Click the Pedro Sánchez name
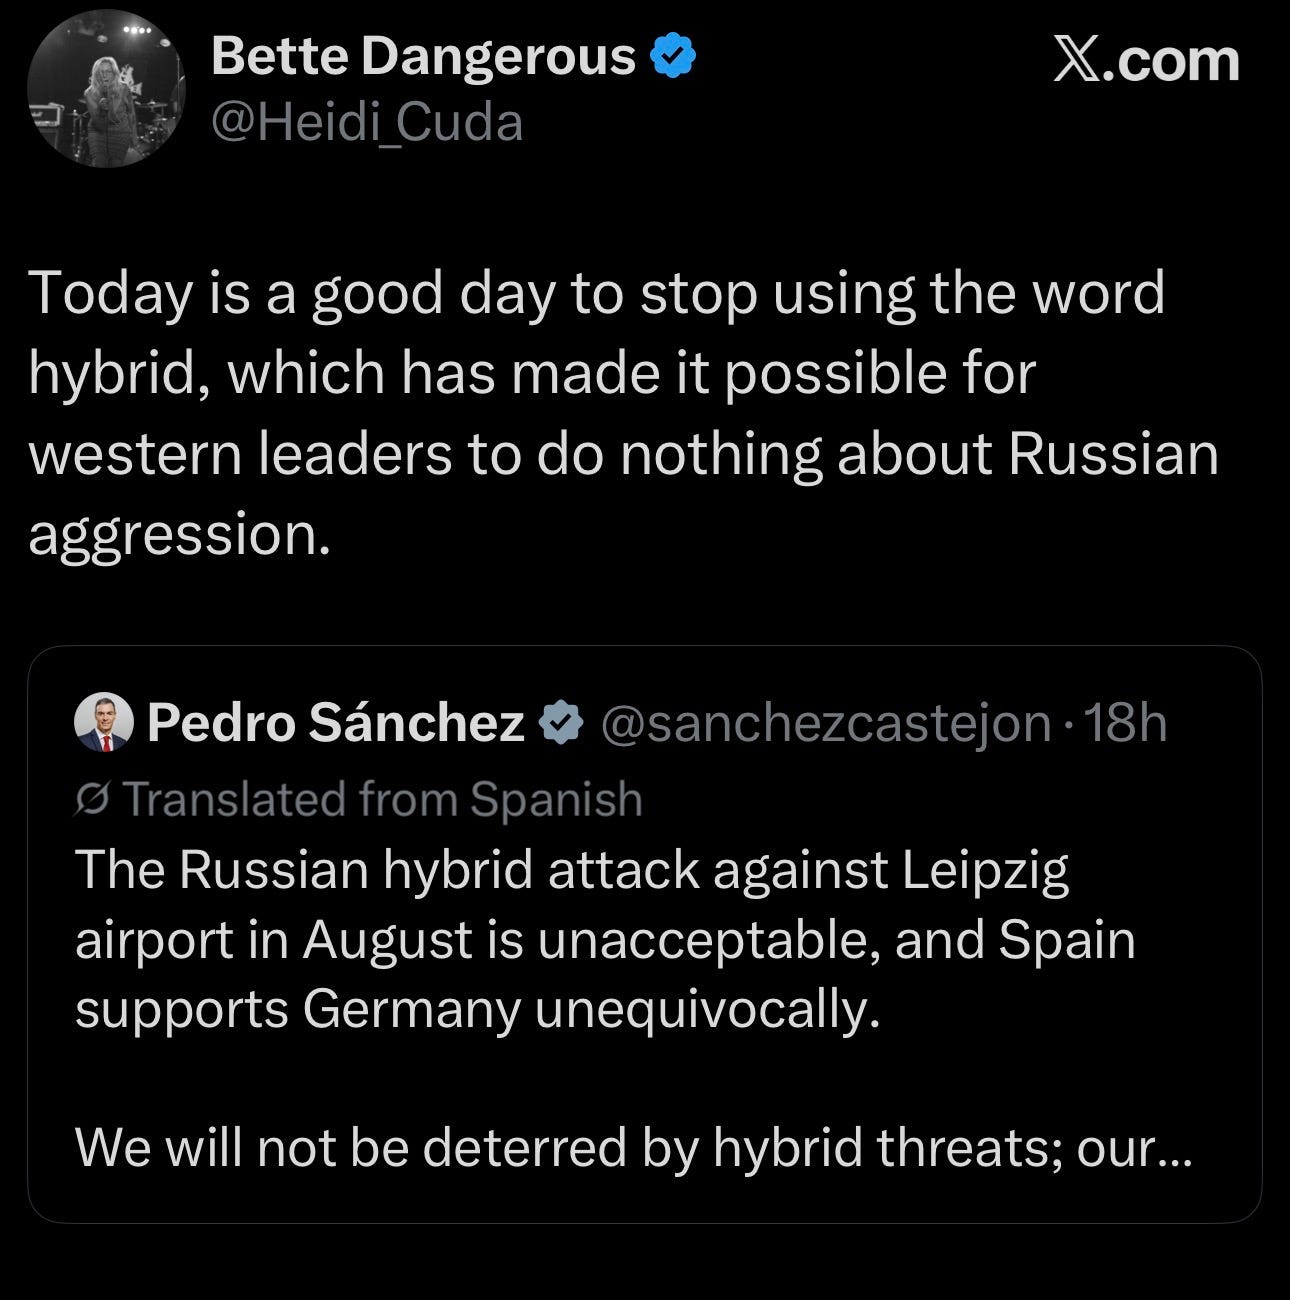The height and width of the screenshot is (1300, 1290). point(335,722)
